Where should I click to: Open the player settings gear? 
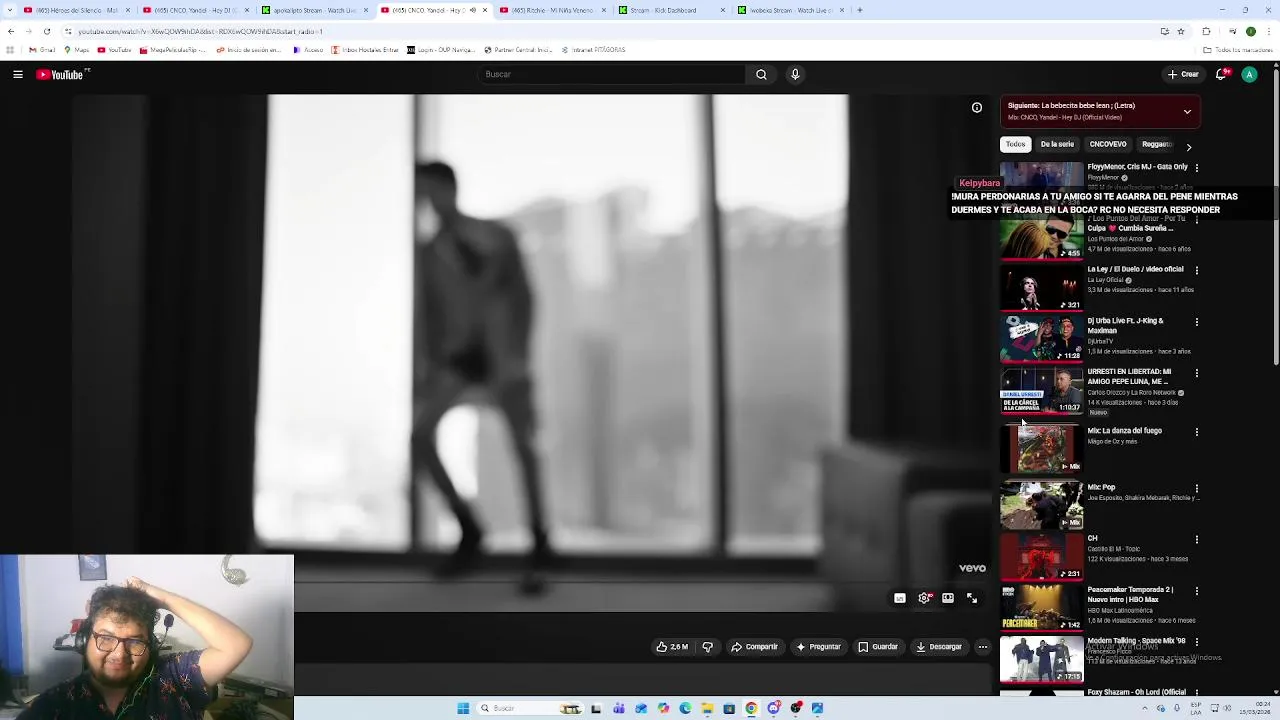(924, 598)
